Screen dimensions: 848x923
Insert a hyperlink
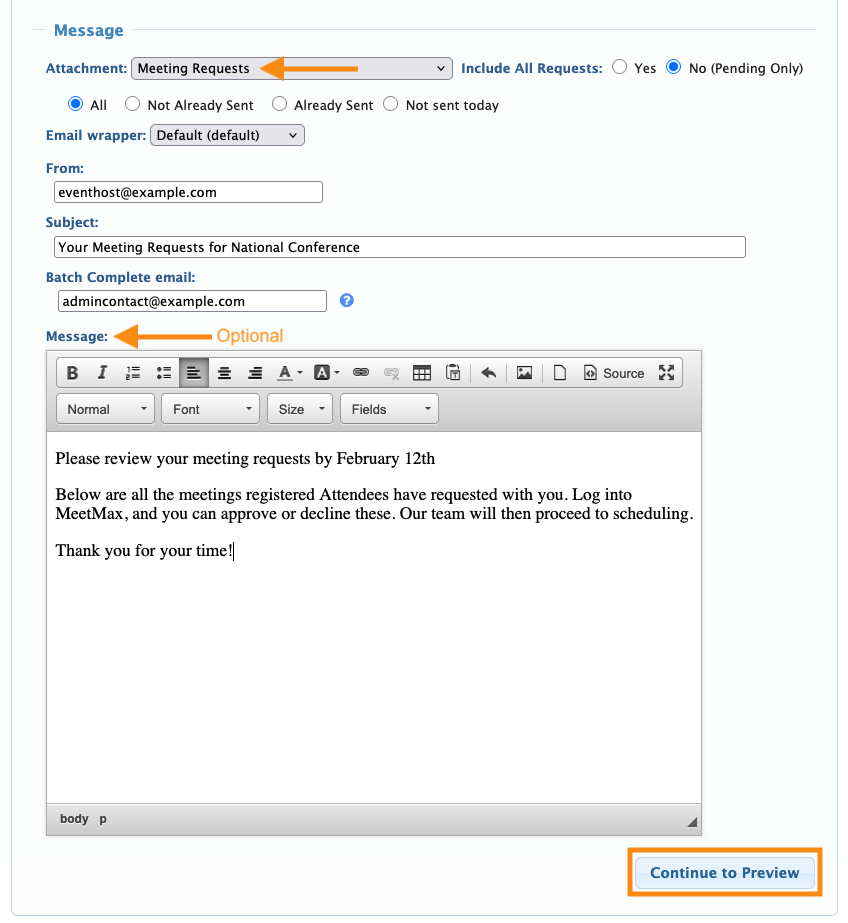click(361, 373)
